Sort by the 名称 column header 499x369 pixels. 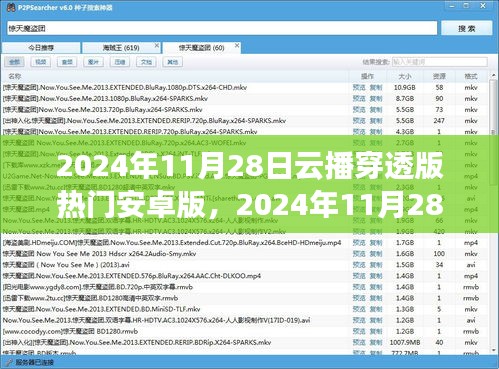pyautogui.click(x=15, y=76)
